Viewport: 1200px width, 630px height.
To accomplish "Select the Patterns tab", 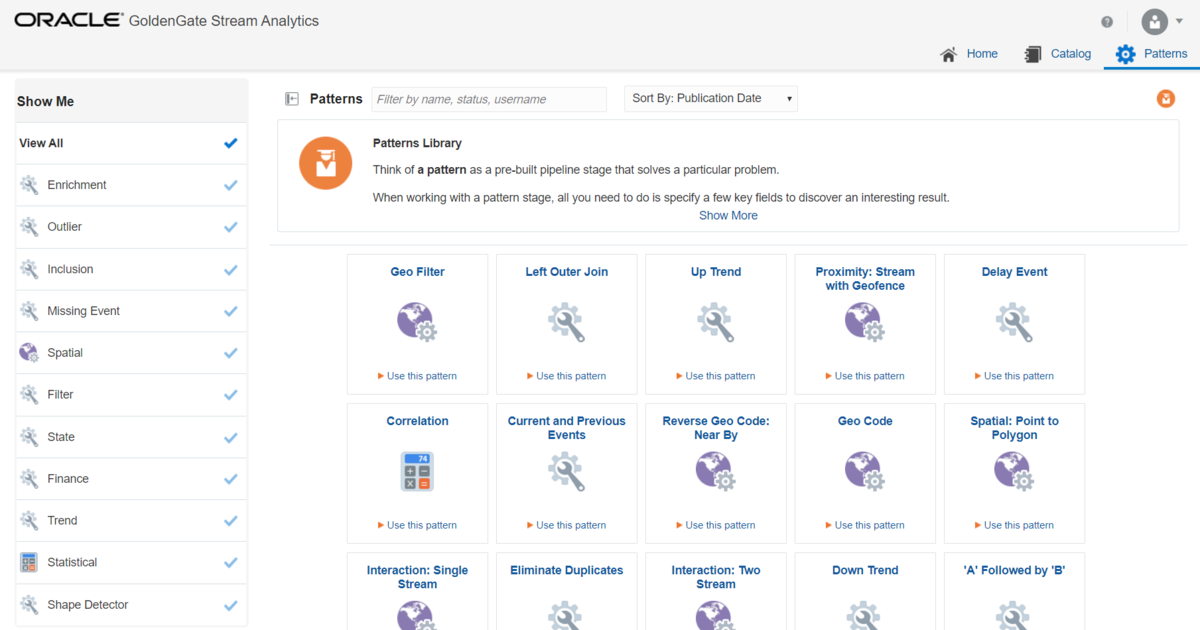I will (x=1152, y=54).
